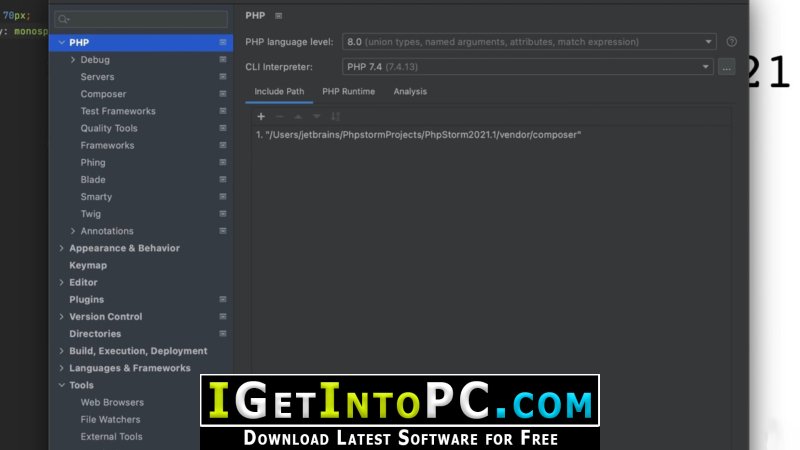Click the project icon on Phing row
The height and width of the screenshot is (450, 800).
click(x=223, y=162)
